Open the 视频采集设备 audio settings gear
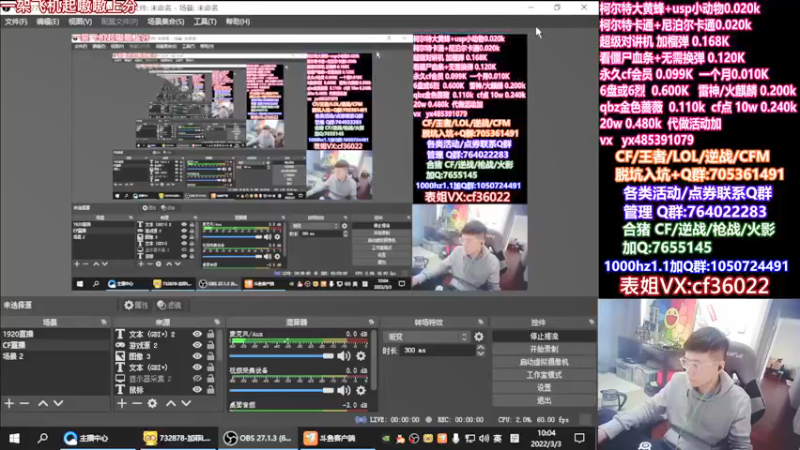 coord(361,390)
